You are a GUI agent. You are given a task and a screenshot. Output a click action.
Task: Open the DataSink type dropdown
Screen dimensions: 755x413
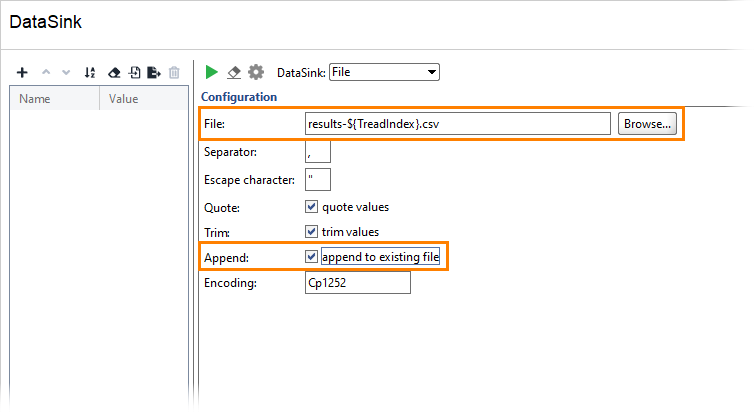[384, 72]
